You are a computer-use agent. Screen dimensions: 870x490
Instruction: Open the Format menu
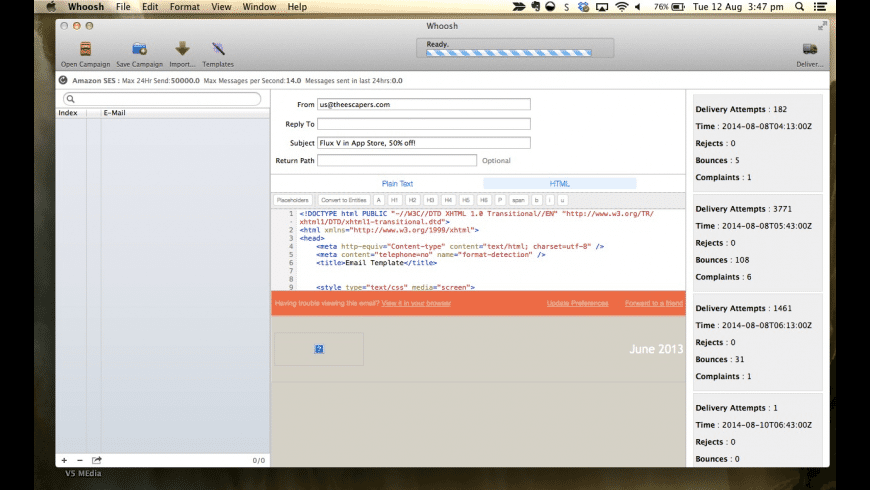tap(185, 7)
